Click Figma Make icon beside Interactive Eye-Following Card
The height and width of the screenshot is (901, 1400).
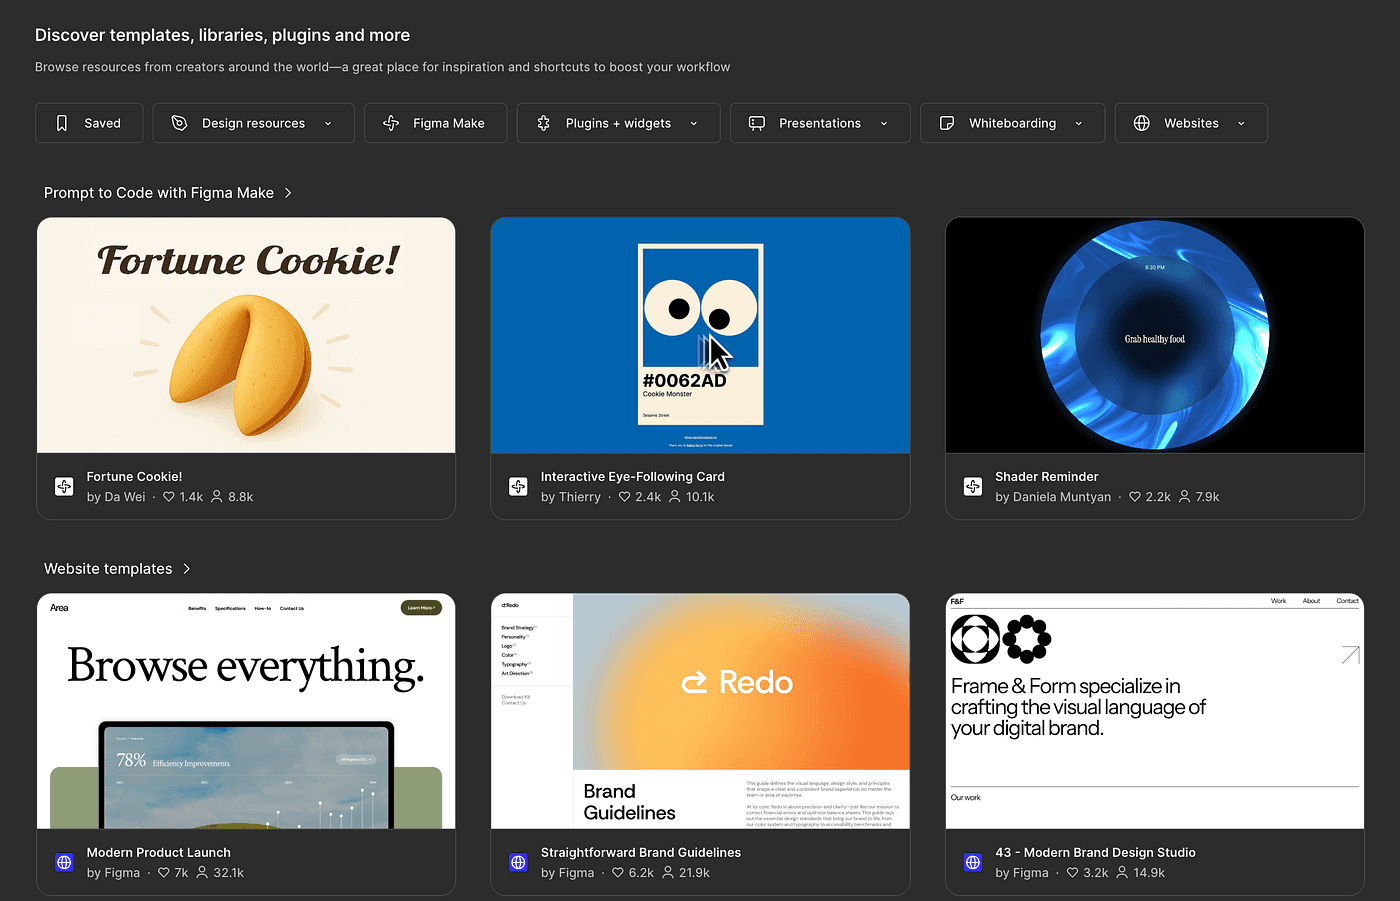(x=518, y=487)
